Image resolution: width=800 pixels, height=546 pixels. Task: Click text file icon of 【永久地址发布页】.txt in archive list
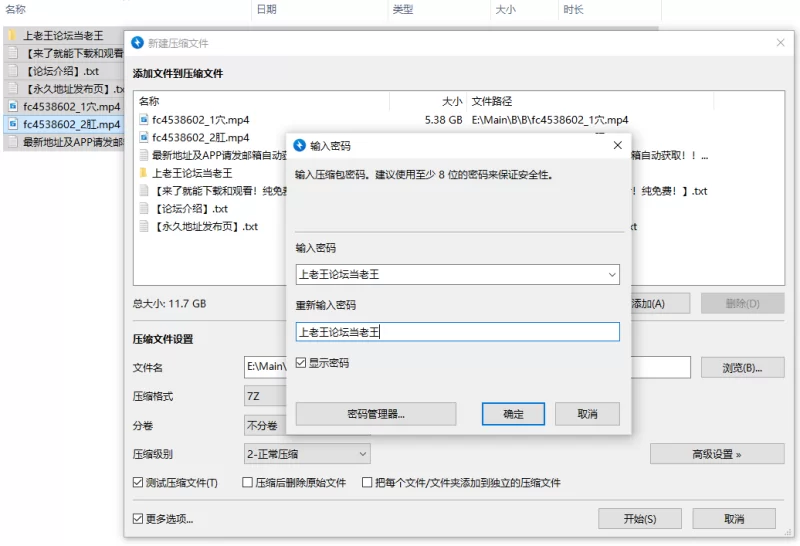144,226
